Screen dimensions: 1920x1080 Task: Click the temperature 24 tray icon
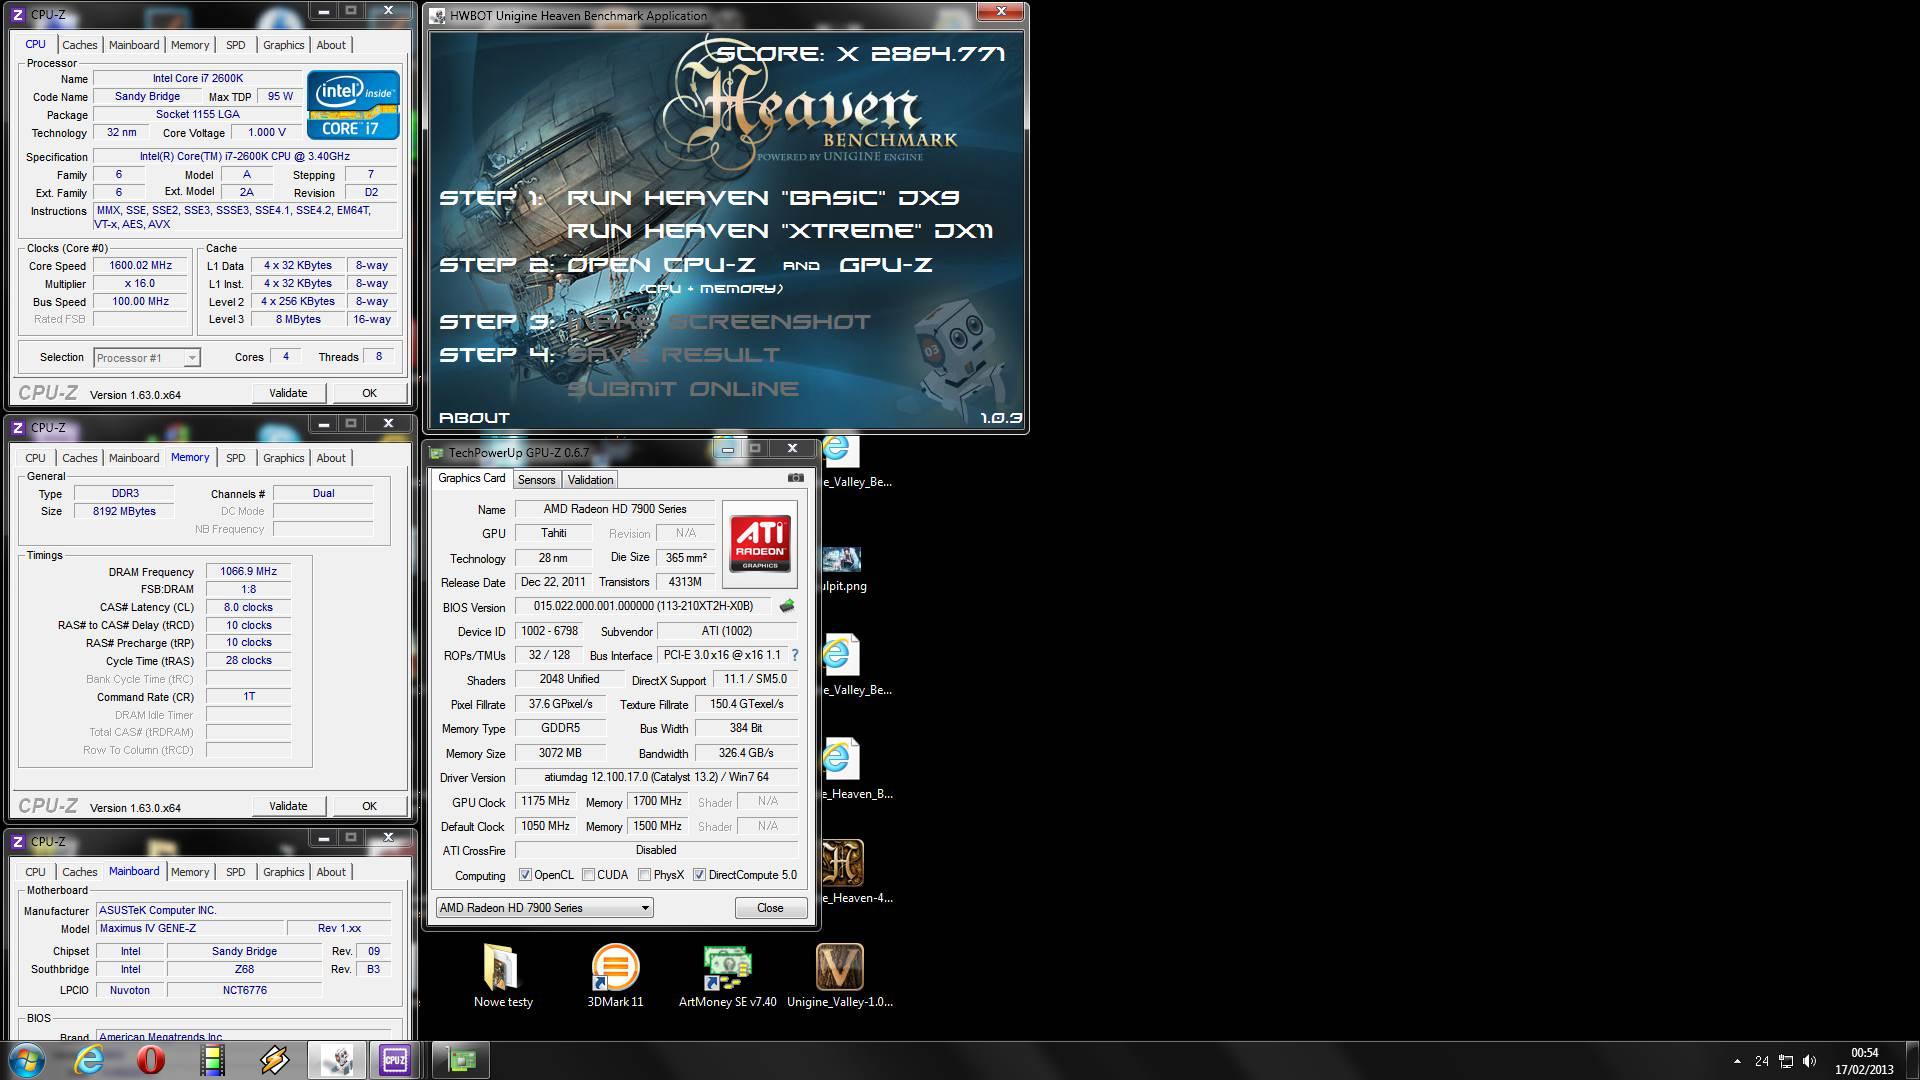(1761, 1061)
